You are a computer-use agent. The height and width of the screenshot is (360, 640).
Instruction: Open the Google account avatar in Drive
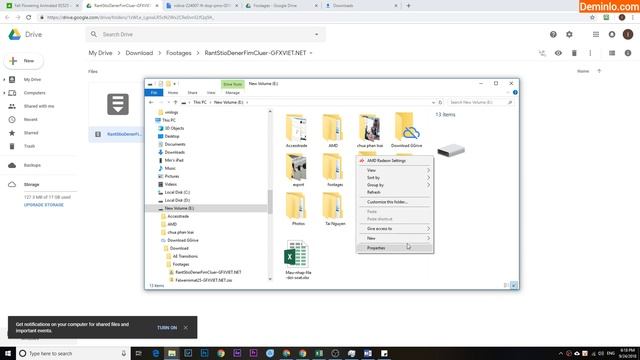point(628,35)
